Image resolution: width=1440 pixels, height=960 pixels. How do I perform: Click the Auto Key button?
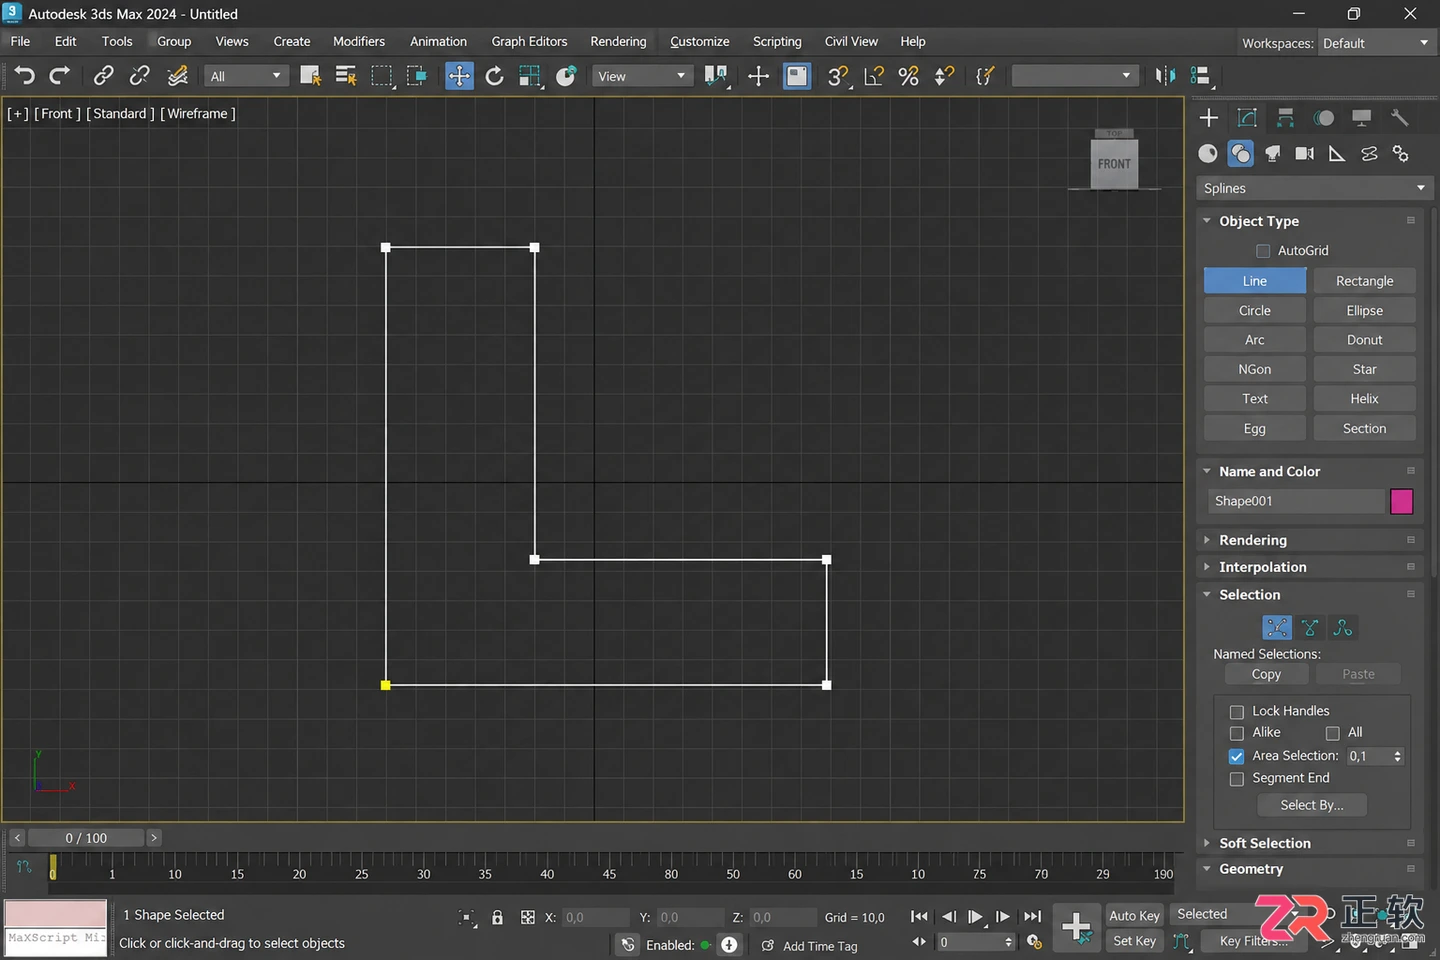tap(1134, 915)
